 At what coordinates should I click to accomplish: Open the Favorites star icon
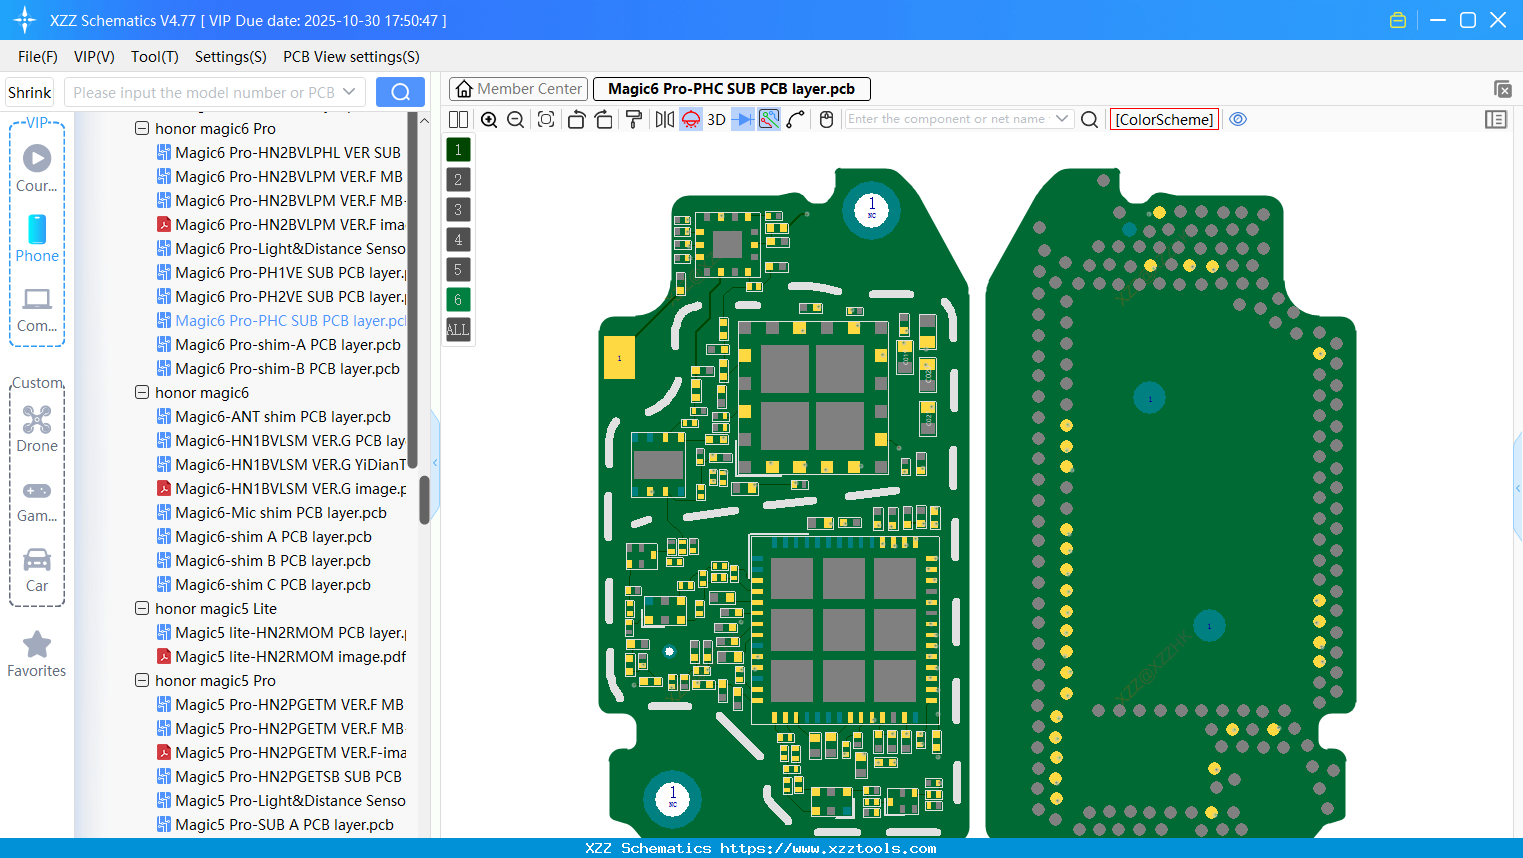tap(37, 654)
